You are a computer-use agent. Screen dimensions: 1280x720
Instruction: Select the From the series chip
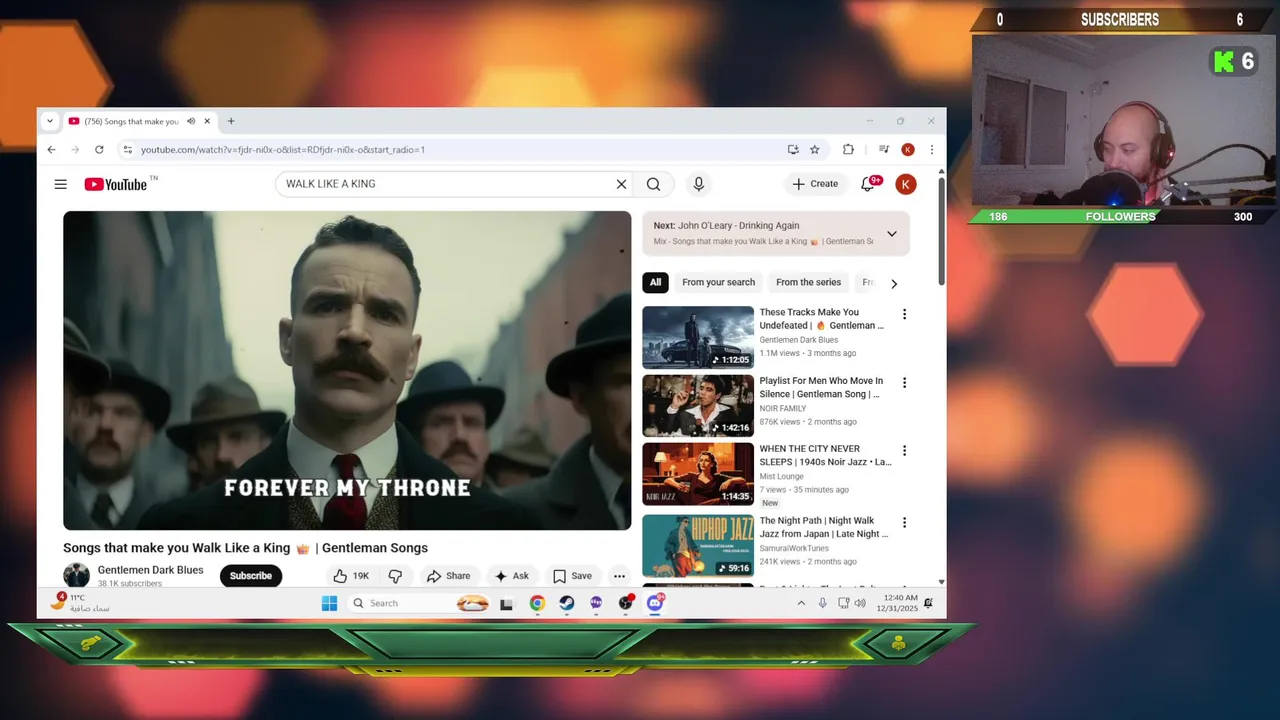pos(808,283)
